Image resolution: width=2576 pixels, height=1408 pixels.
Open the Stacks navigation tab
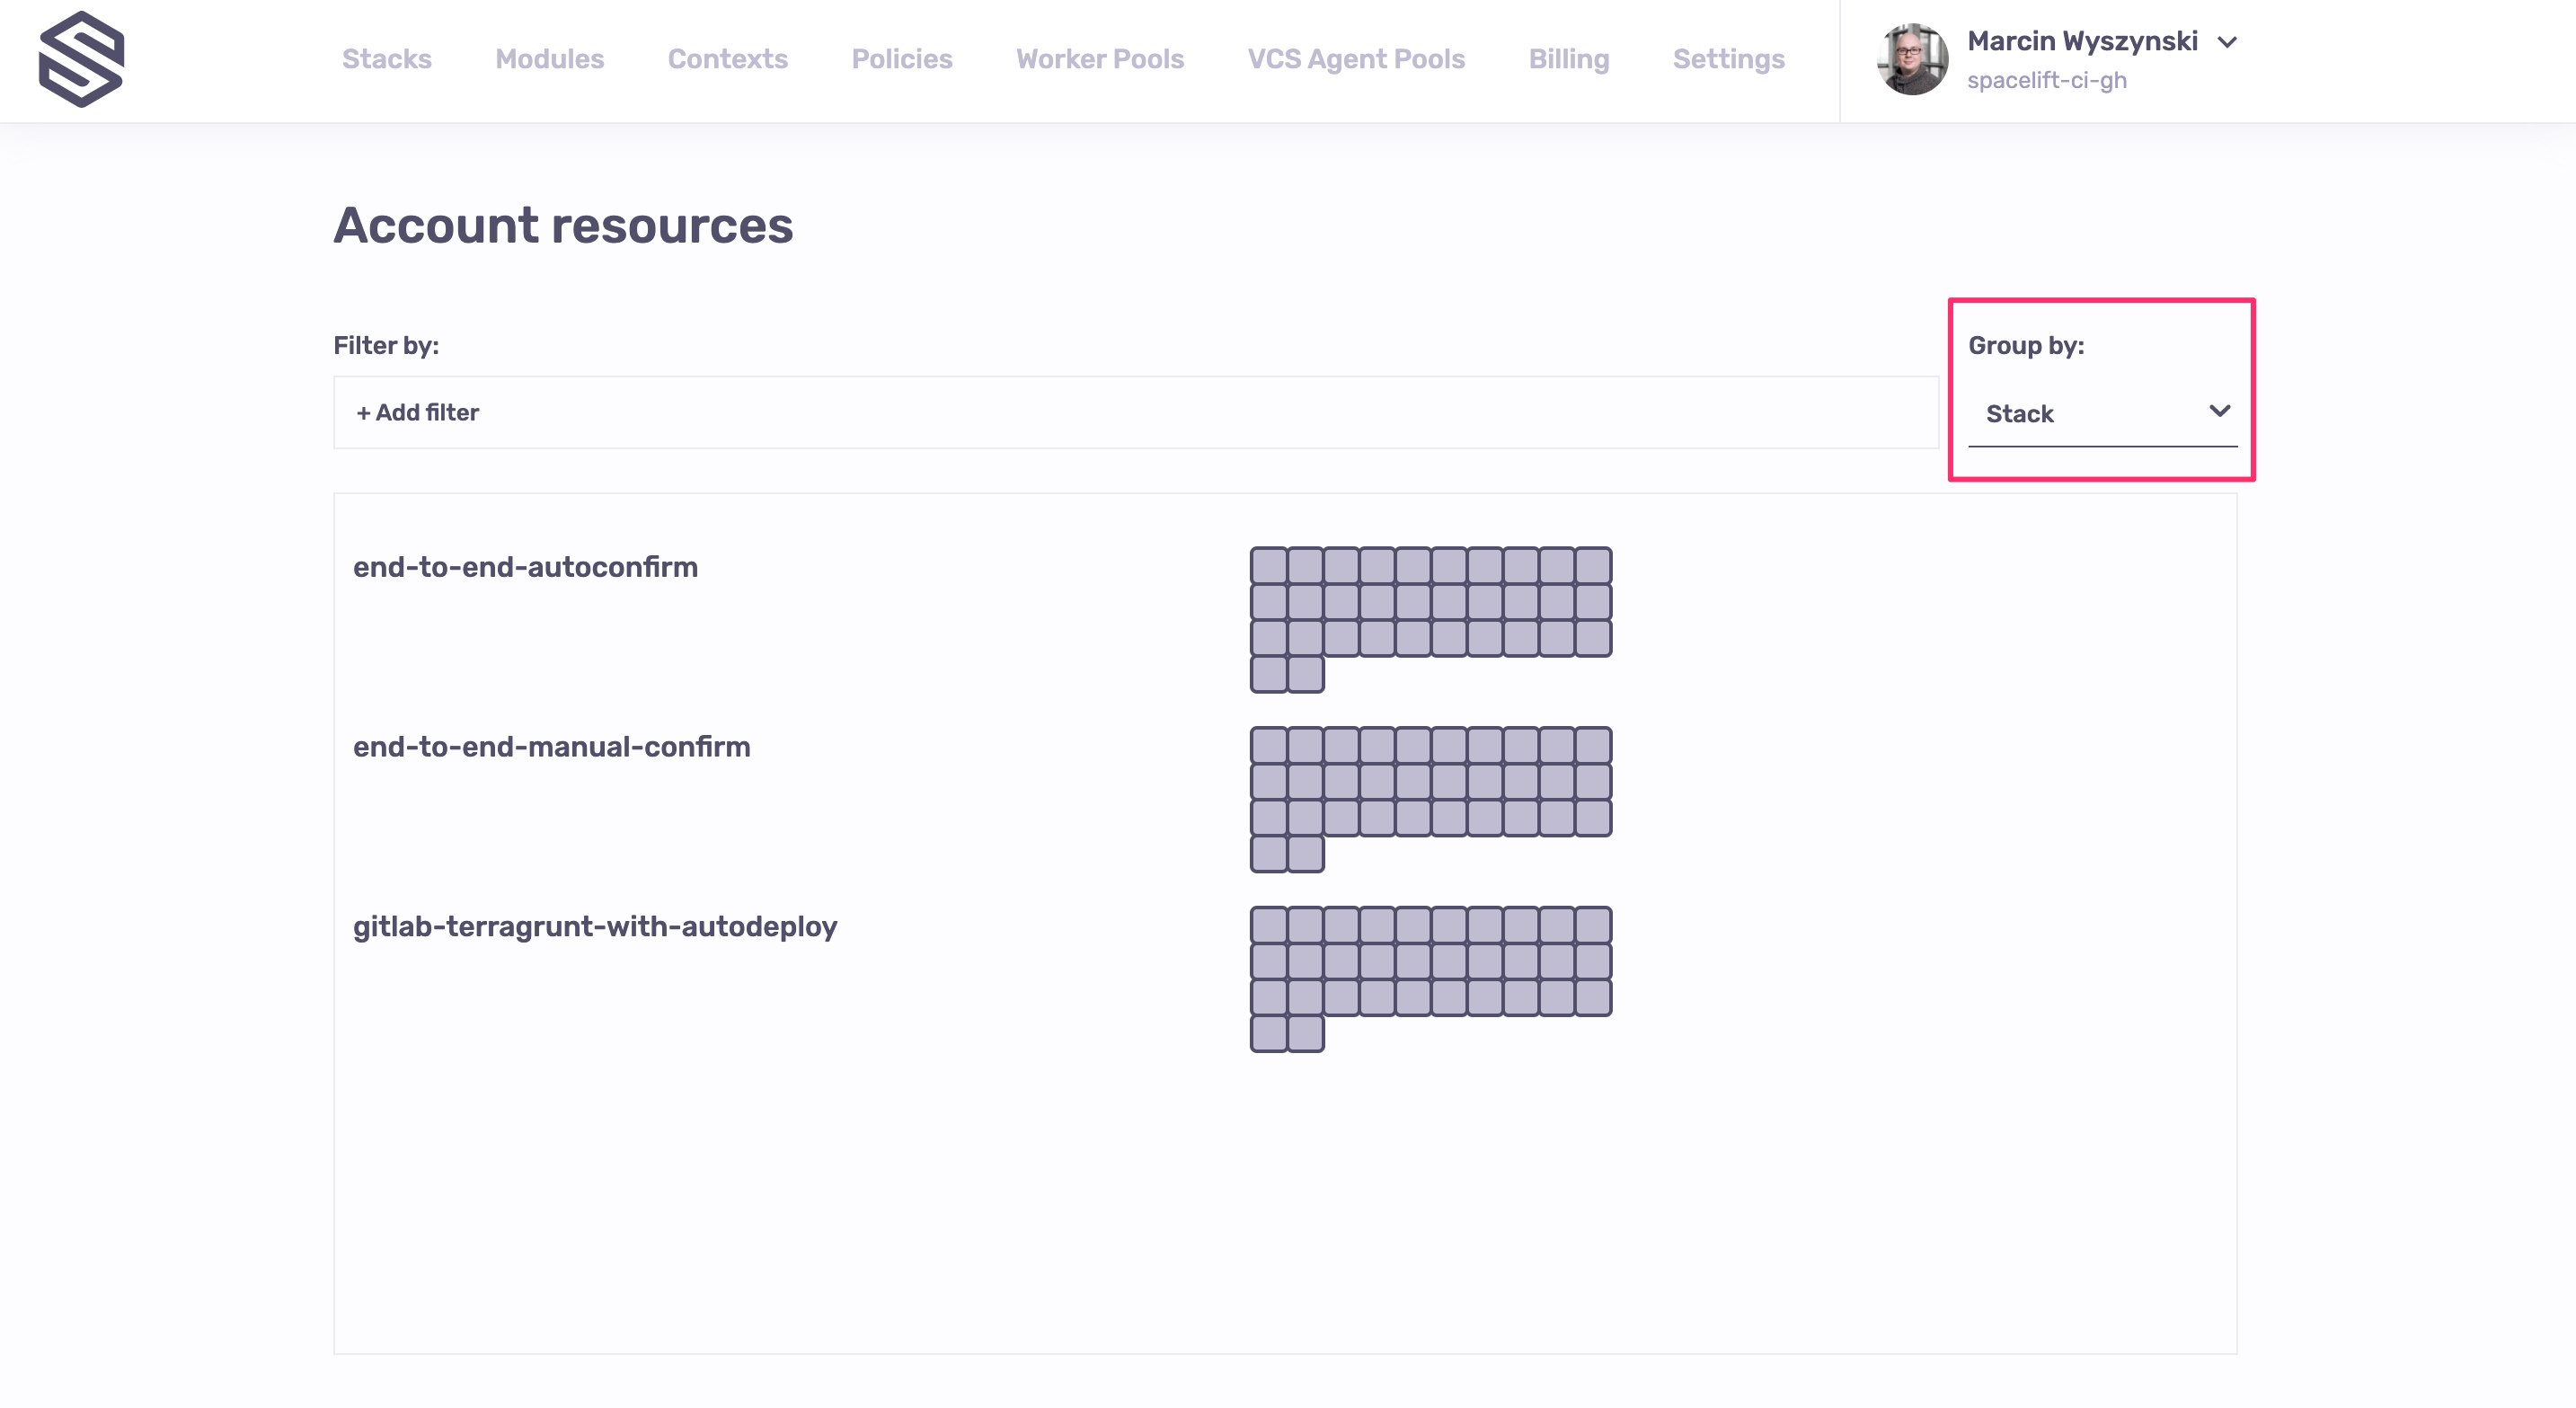386,59
